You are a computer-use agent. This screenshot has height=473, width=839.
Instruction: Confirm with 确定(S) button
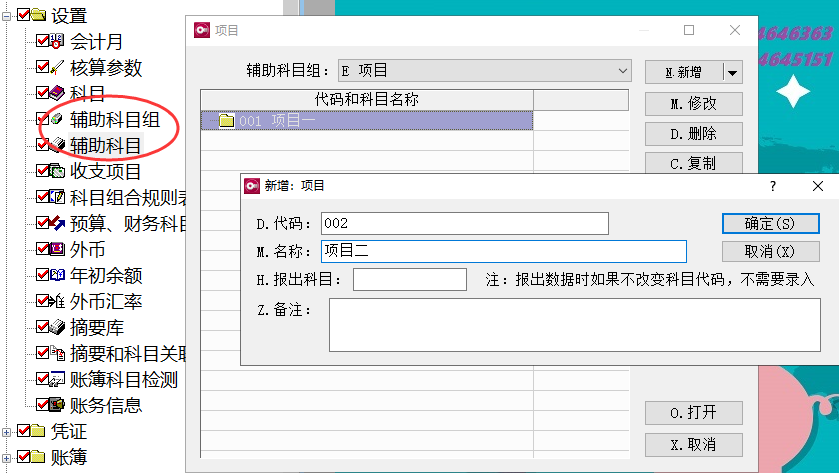pyautogui.click(x=771, y=223)
